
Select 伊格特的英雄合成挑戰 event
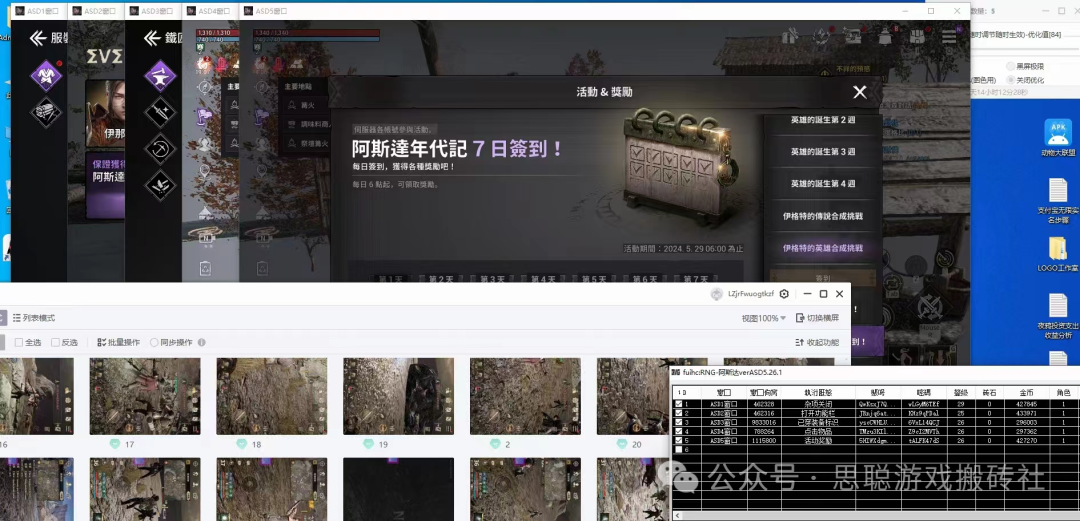[x=823, y=247]
